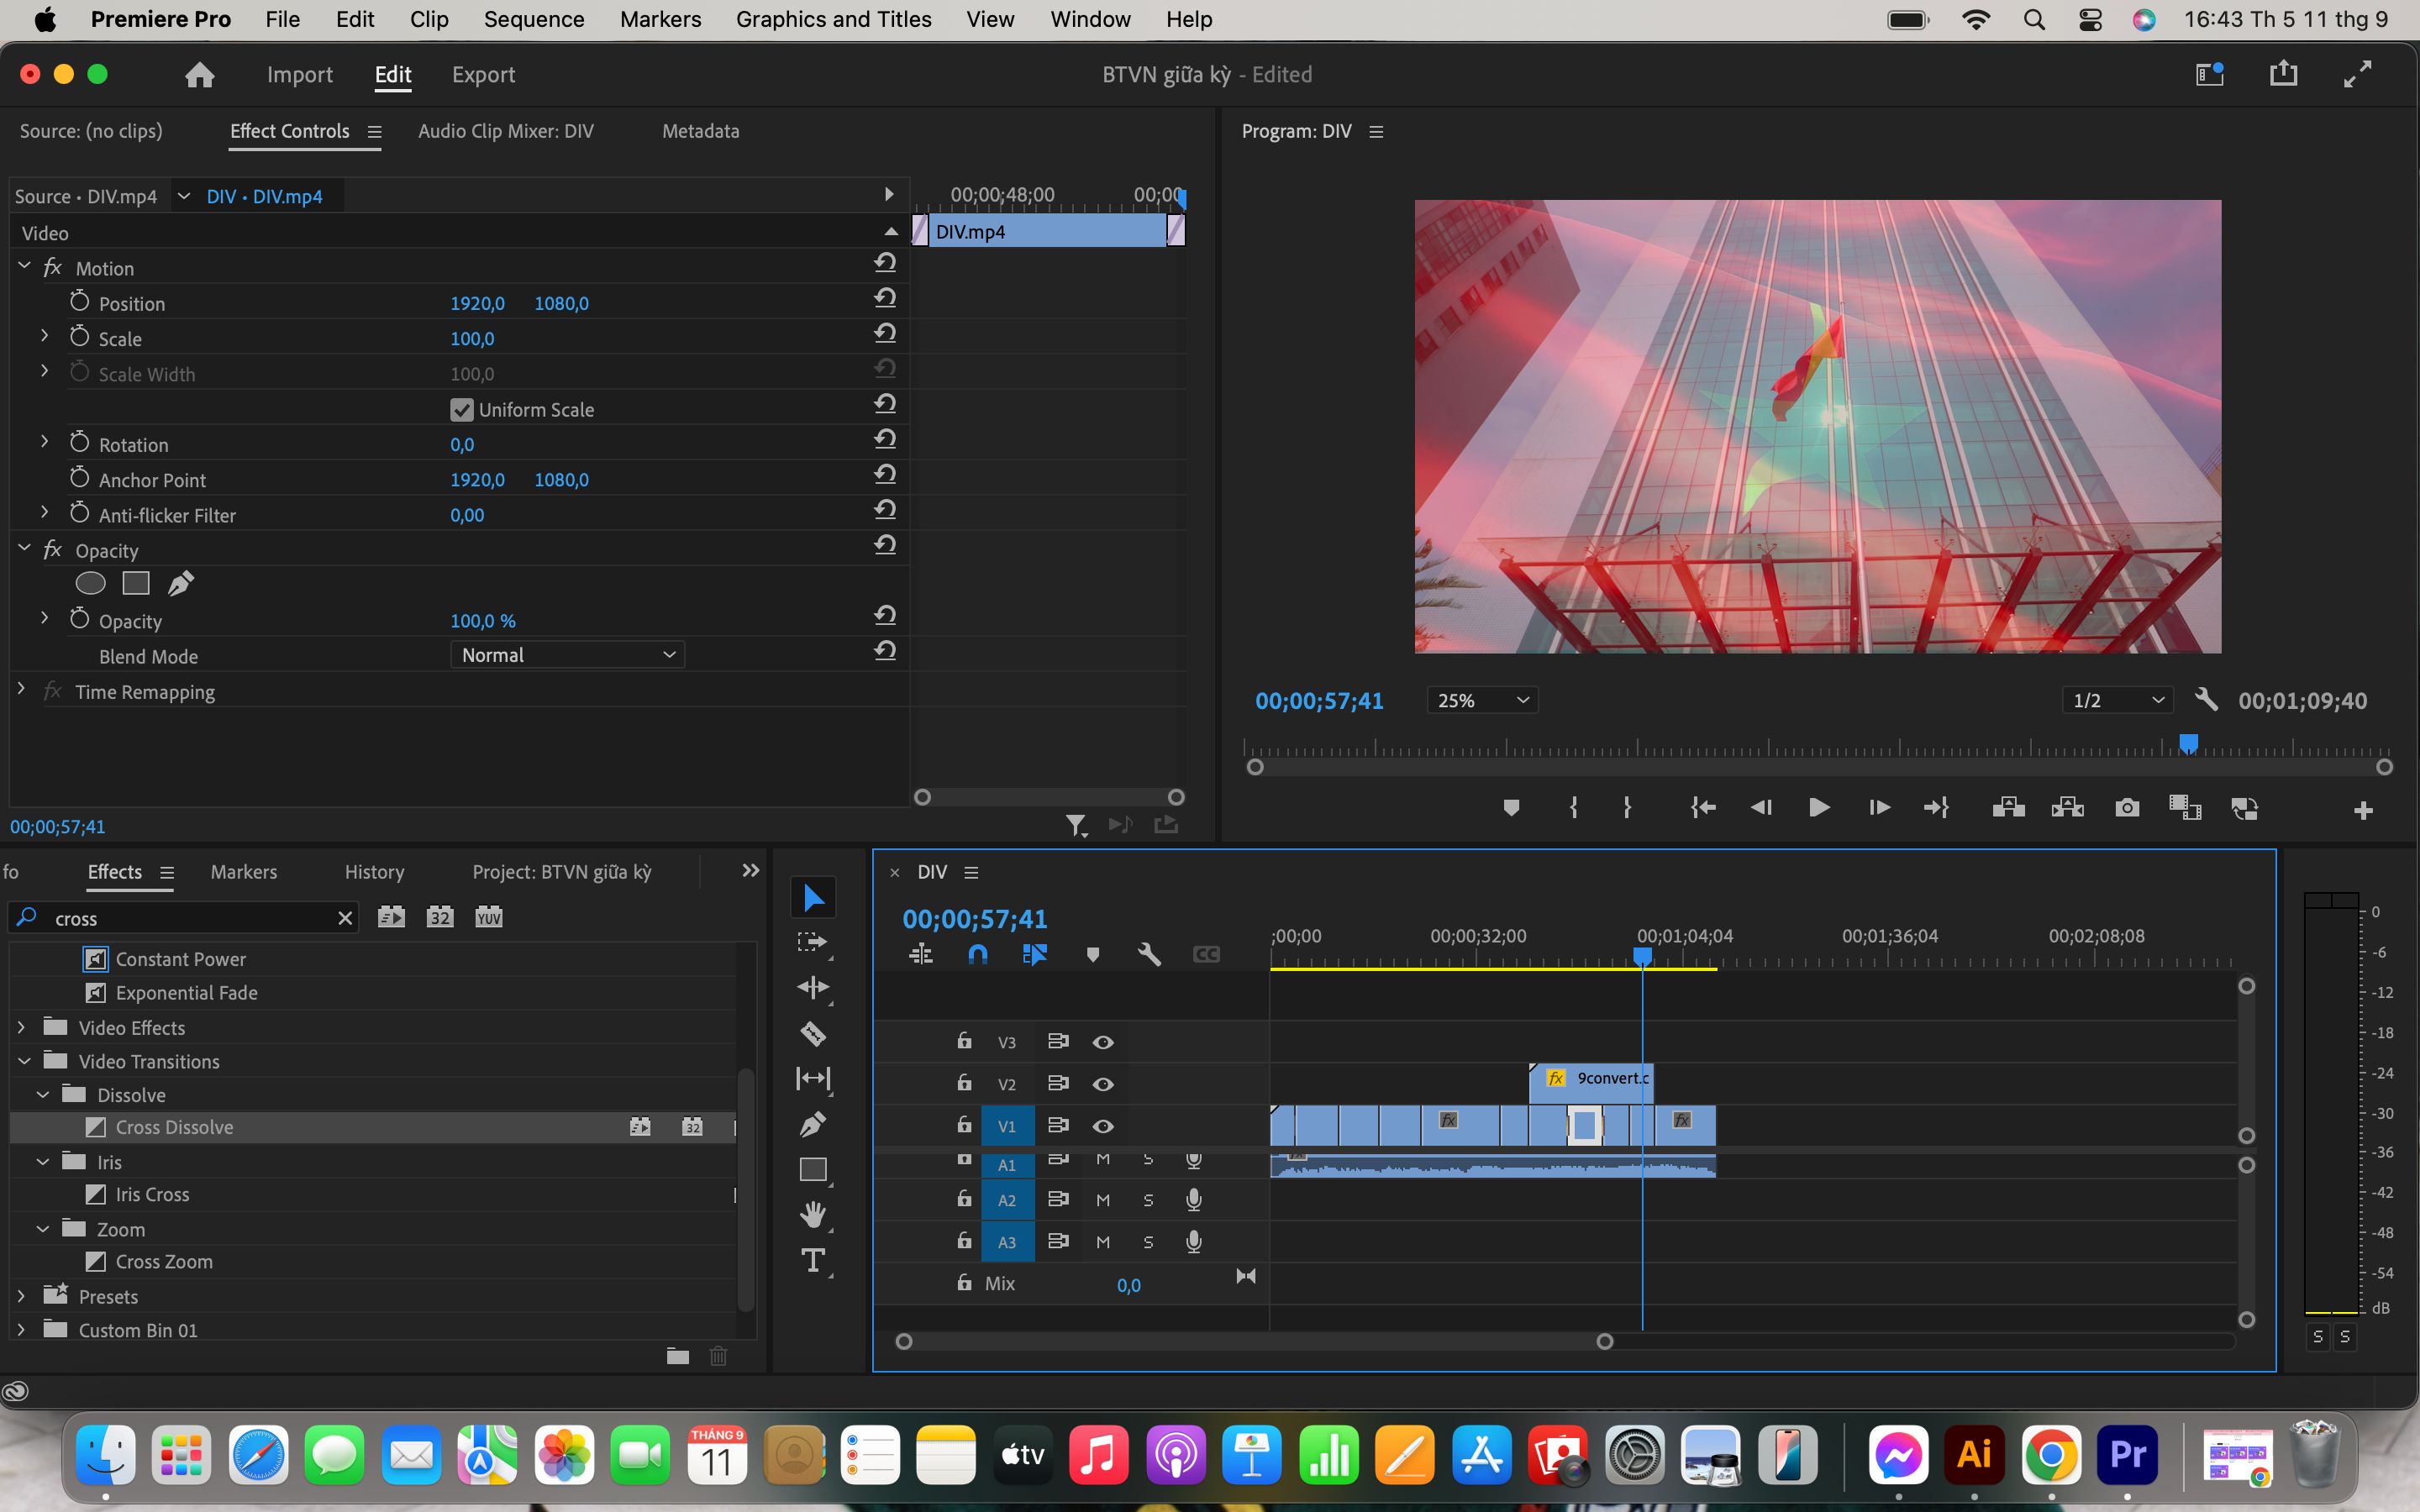Screen dimensions: 2420x1512
Task: Select the Track Select Forward tool
Action: [x=813, y=942]
